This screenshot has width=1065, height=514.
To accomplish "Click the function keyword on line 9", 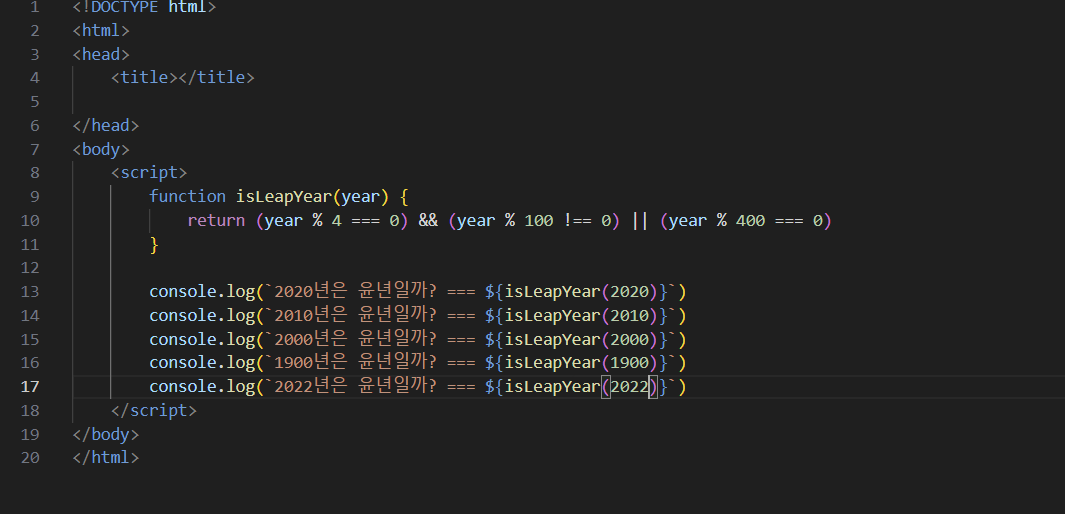I will (x=187, y=197).
